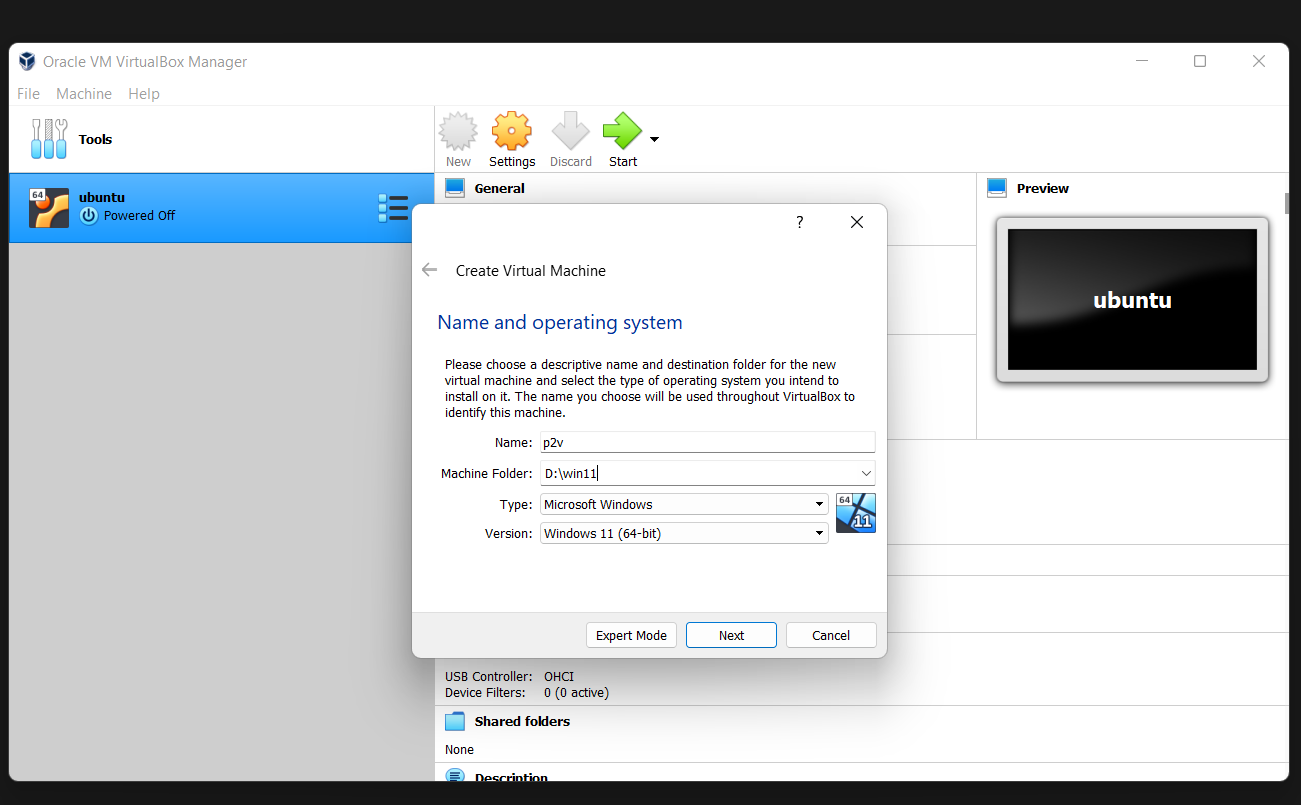
Task: Open the Machine menu
Action: (84, 93)
